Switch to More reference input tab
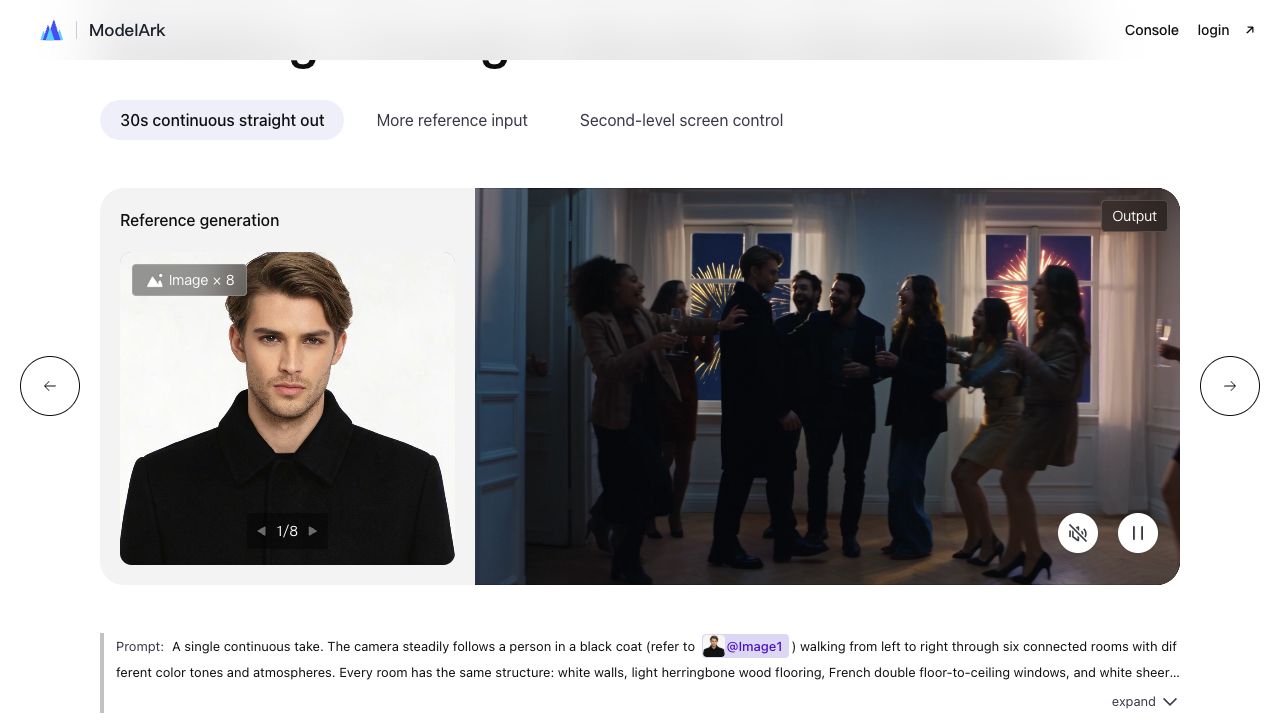This screenshot has height=720, width=1280. click(x=452, y=120)
